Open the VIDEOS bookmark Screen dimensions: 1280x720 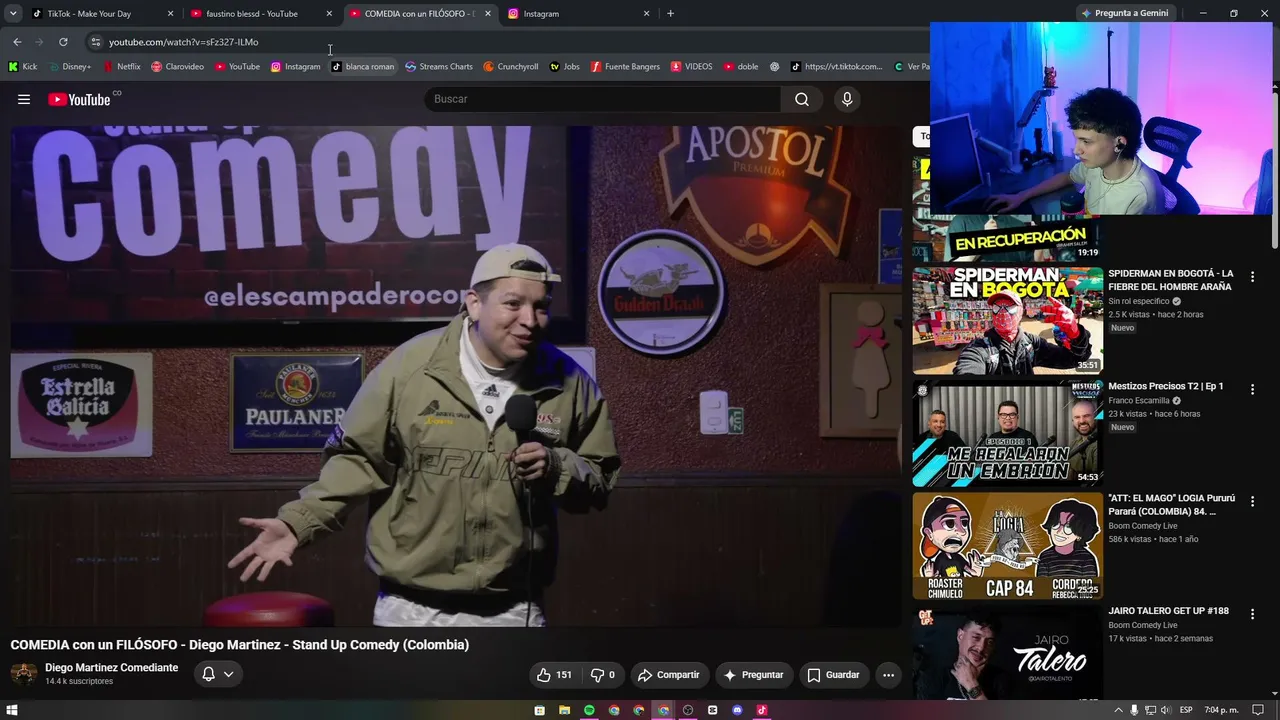point(692,67)
